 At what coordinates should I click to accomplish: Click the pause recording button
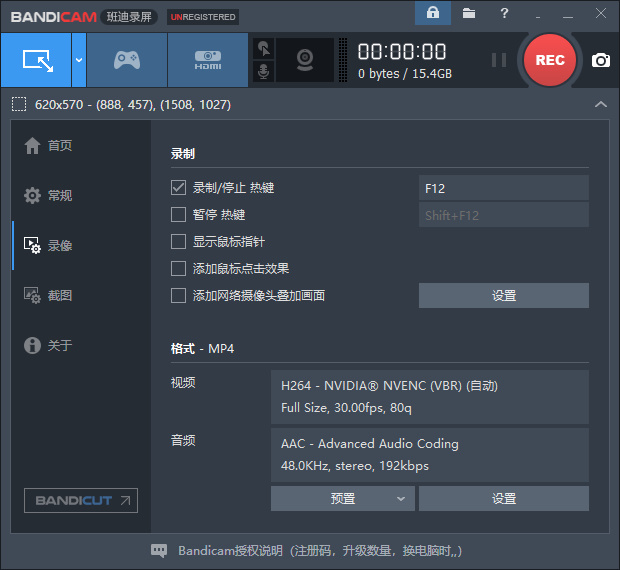click(x=499, y=60)
